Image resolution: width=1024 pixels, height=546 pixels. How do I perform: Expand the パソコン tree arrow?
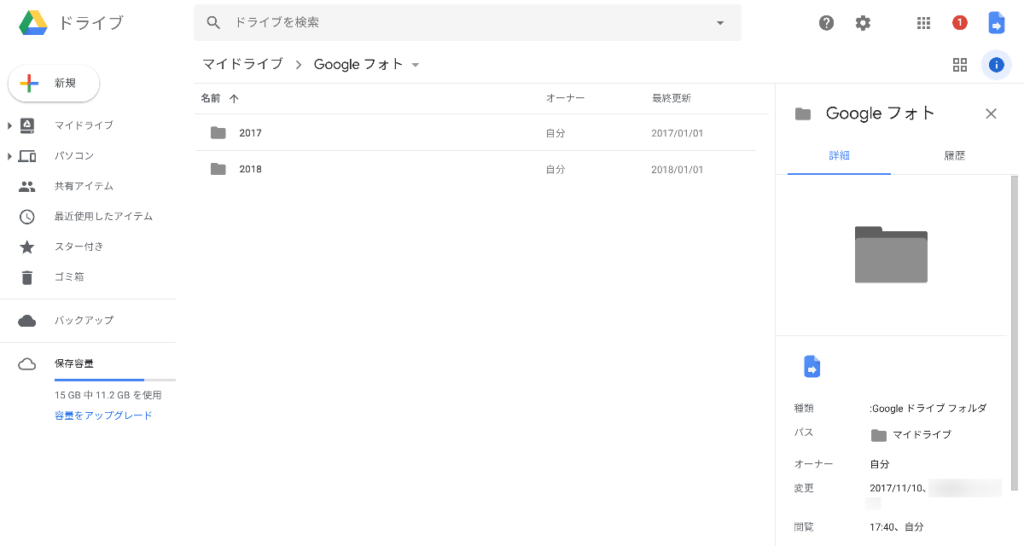tap(9, 156)
